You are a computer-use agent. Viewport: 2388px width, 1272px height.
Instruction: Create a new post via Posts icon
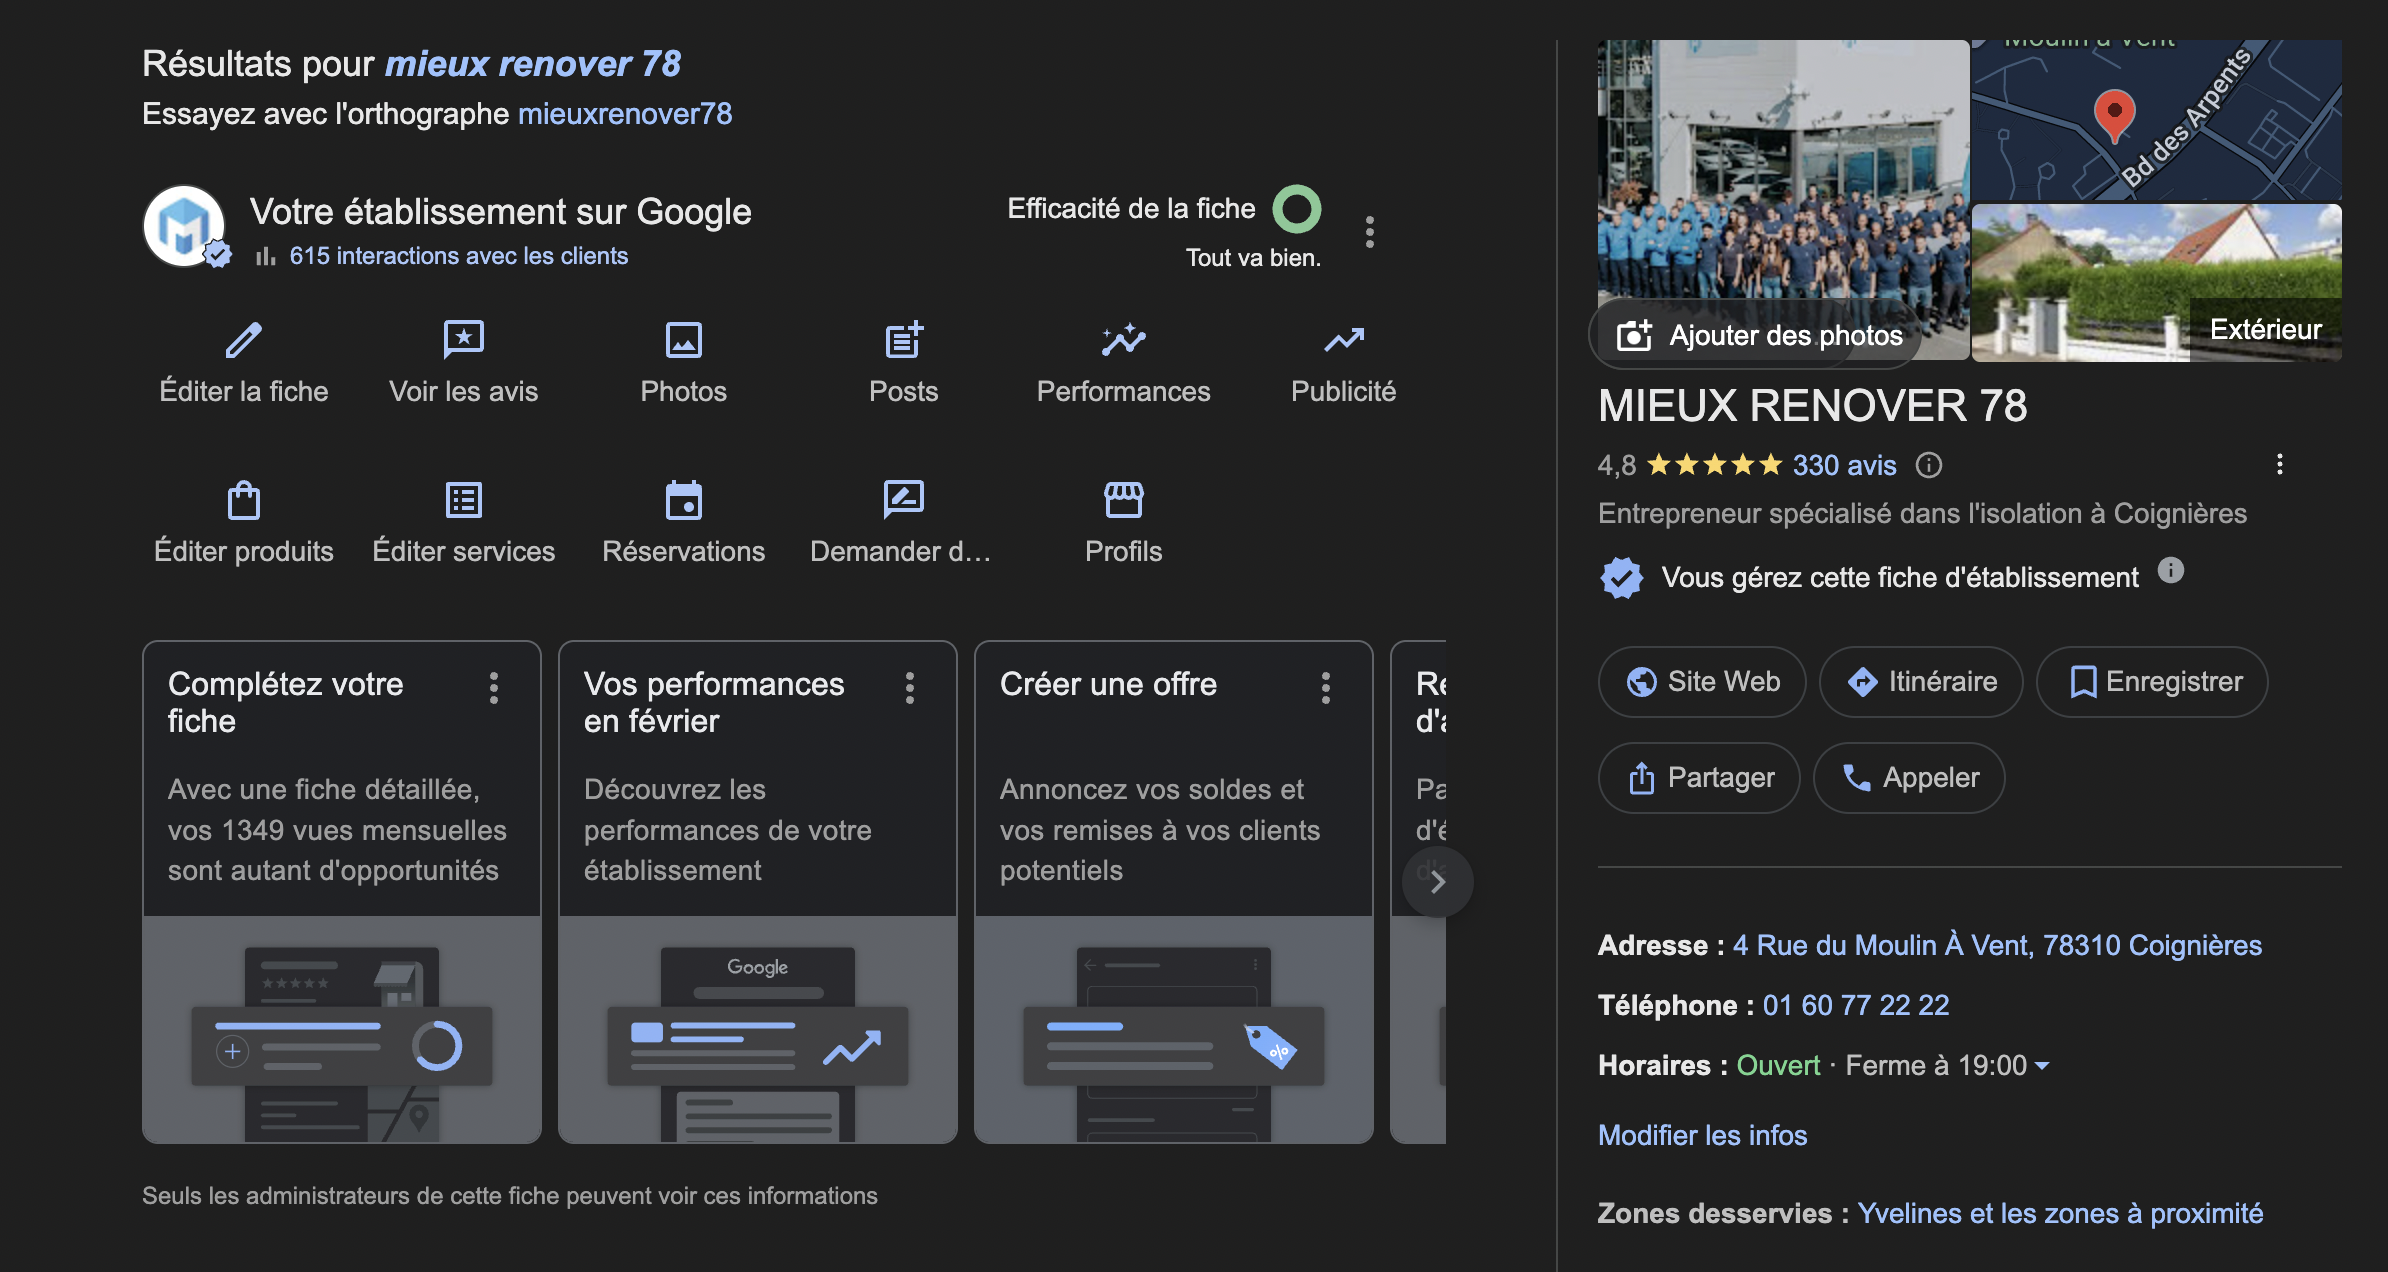coord(904,341)
